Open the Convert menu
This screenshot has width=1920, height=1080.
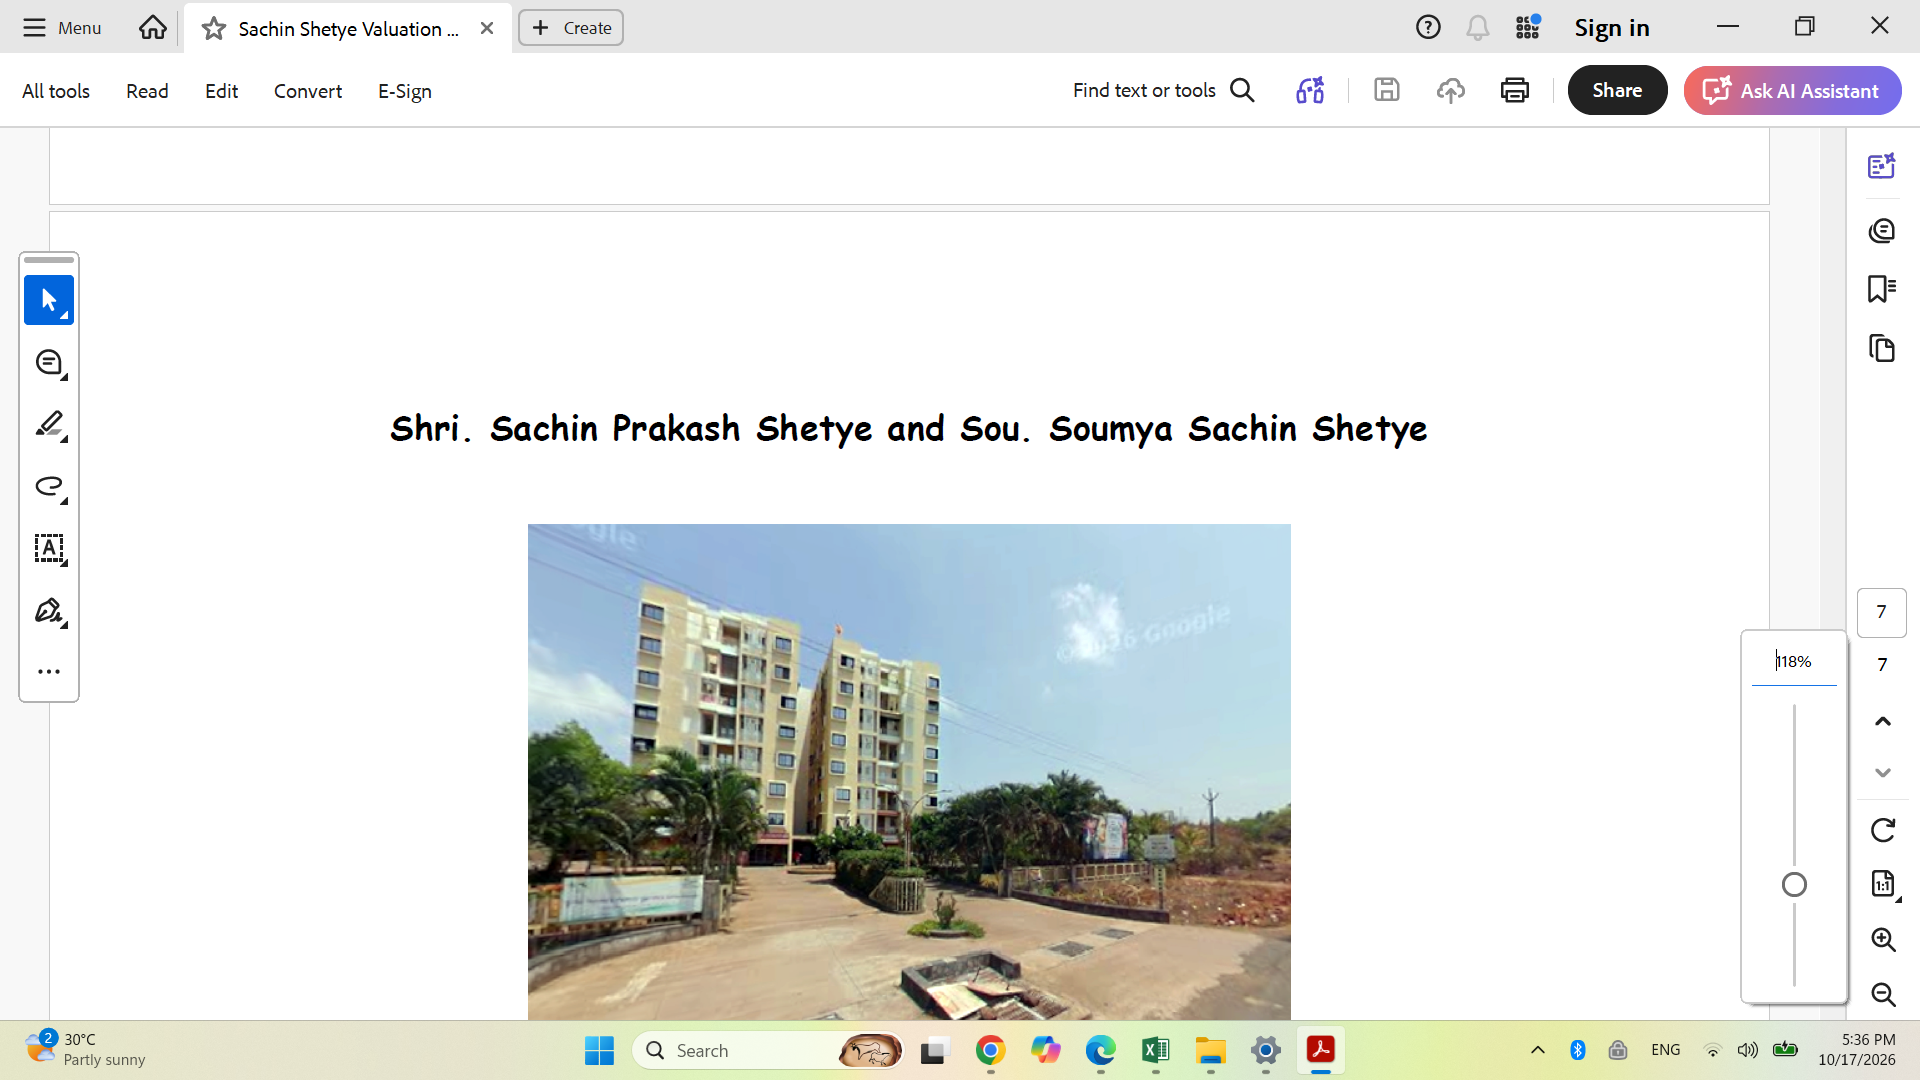pos(308,91)
